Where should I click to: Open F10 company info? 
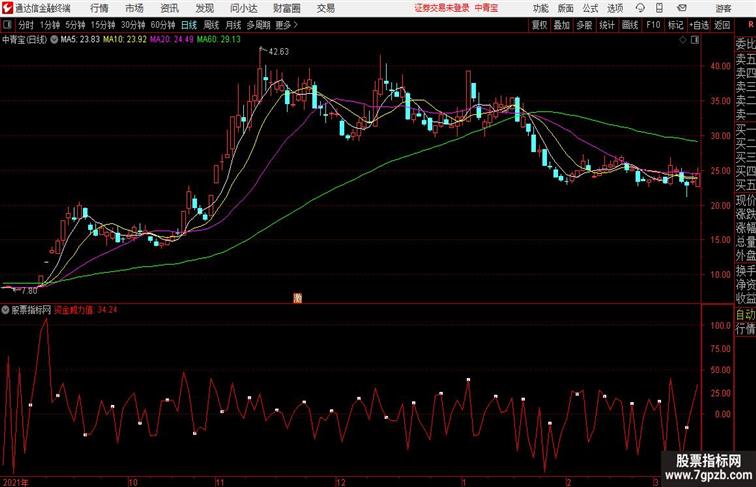coord(653,25)
